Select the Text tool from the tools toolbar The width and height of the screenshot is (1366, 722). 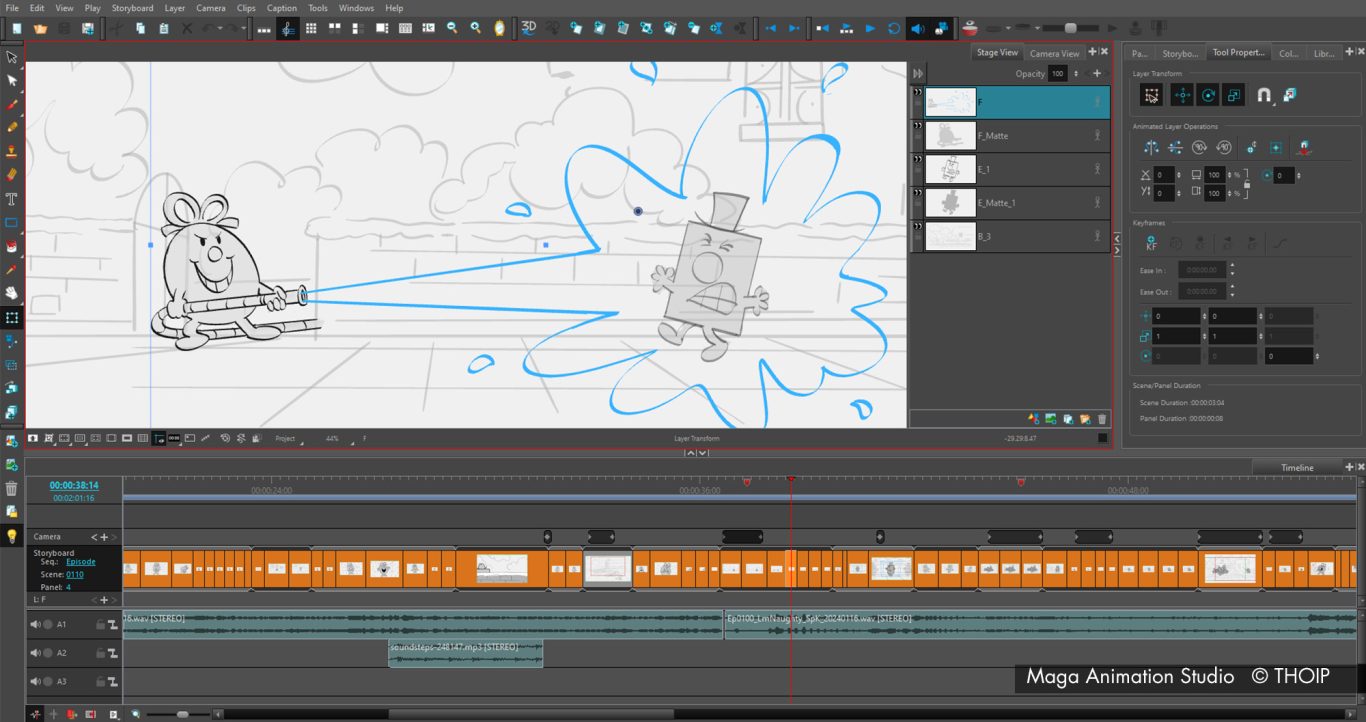[12, 198]
